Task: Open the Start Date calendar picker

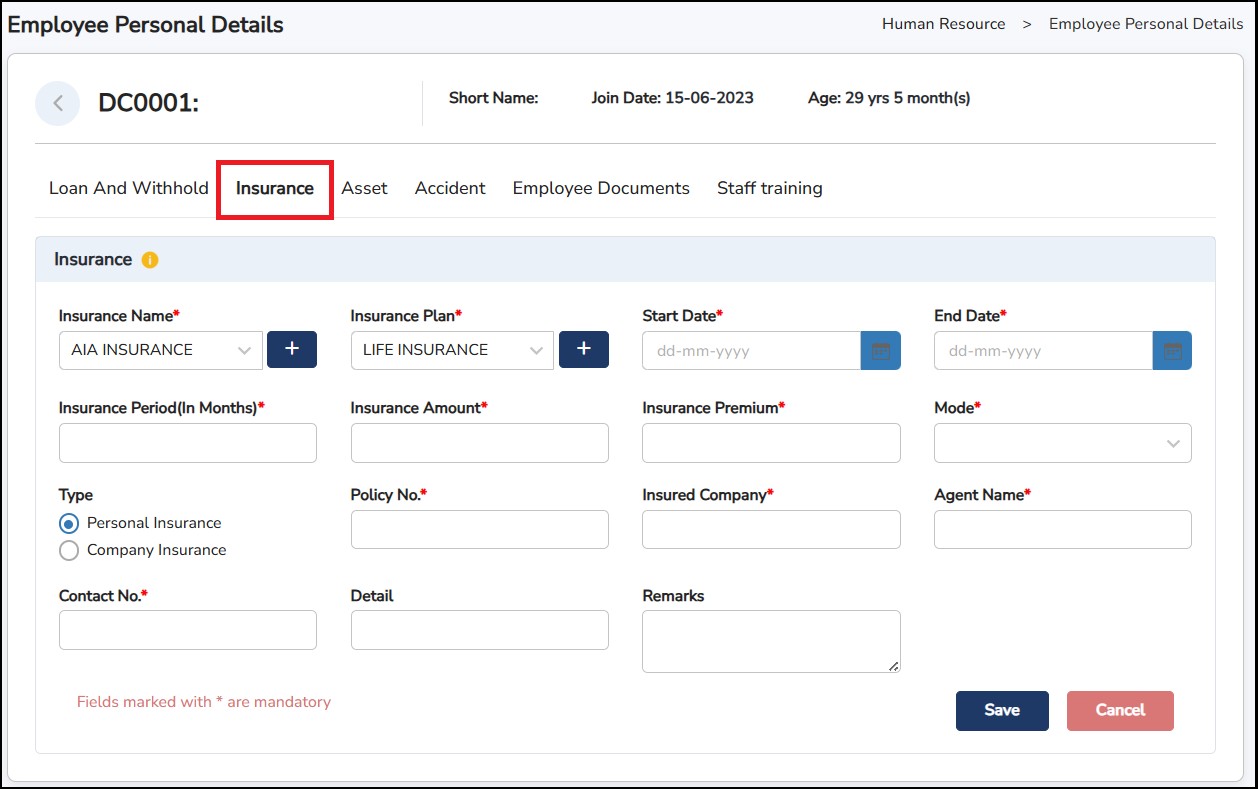Action: (x=880, y=351)
